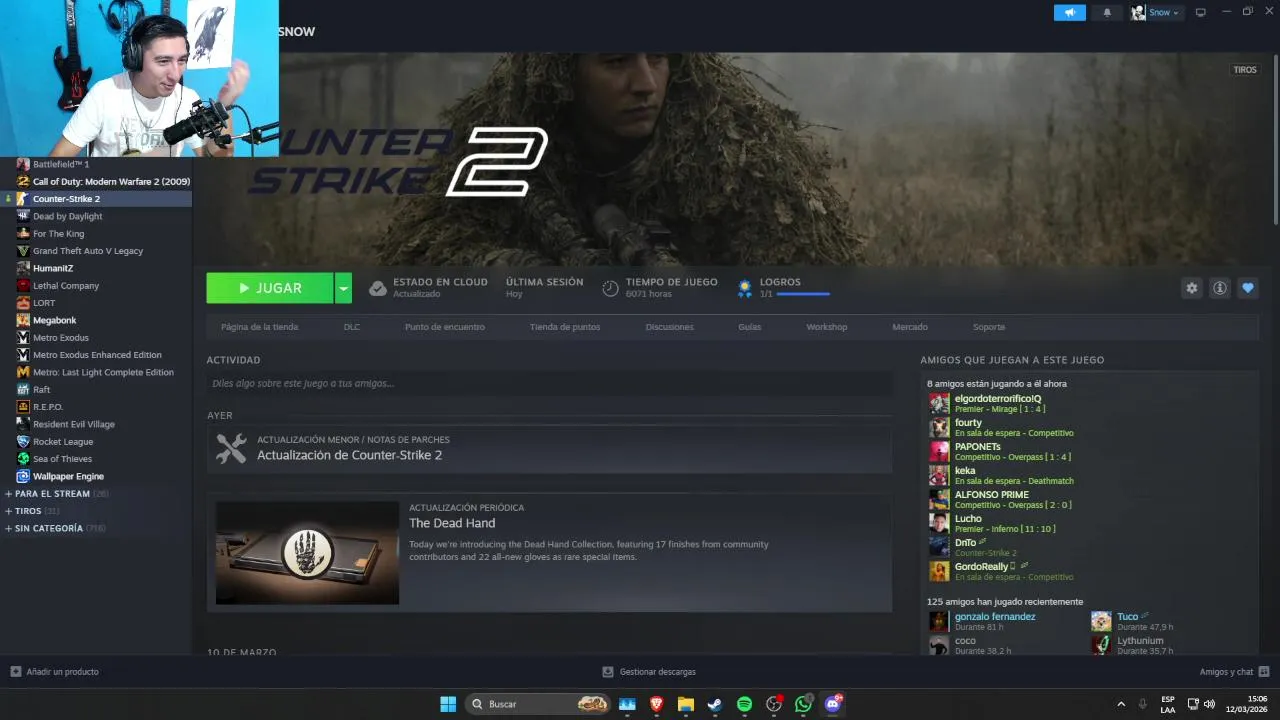Screen dimensions: 1280x720
Task: Open the DLC tab
Action: [x=352, y=327]
